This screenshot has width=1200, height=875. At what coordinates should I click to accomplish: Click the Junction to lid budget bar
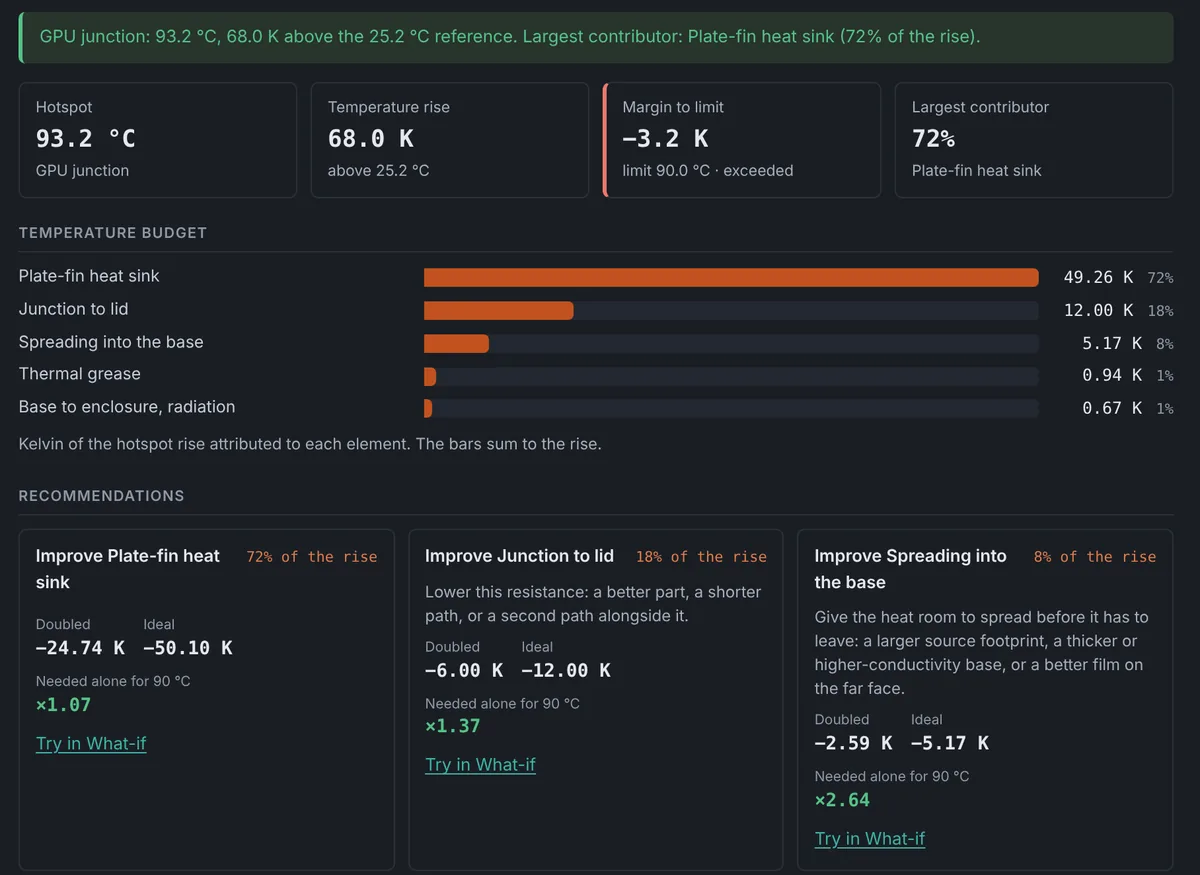731,310
